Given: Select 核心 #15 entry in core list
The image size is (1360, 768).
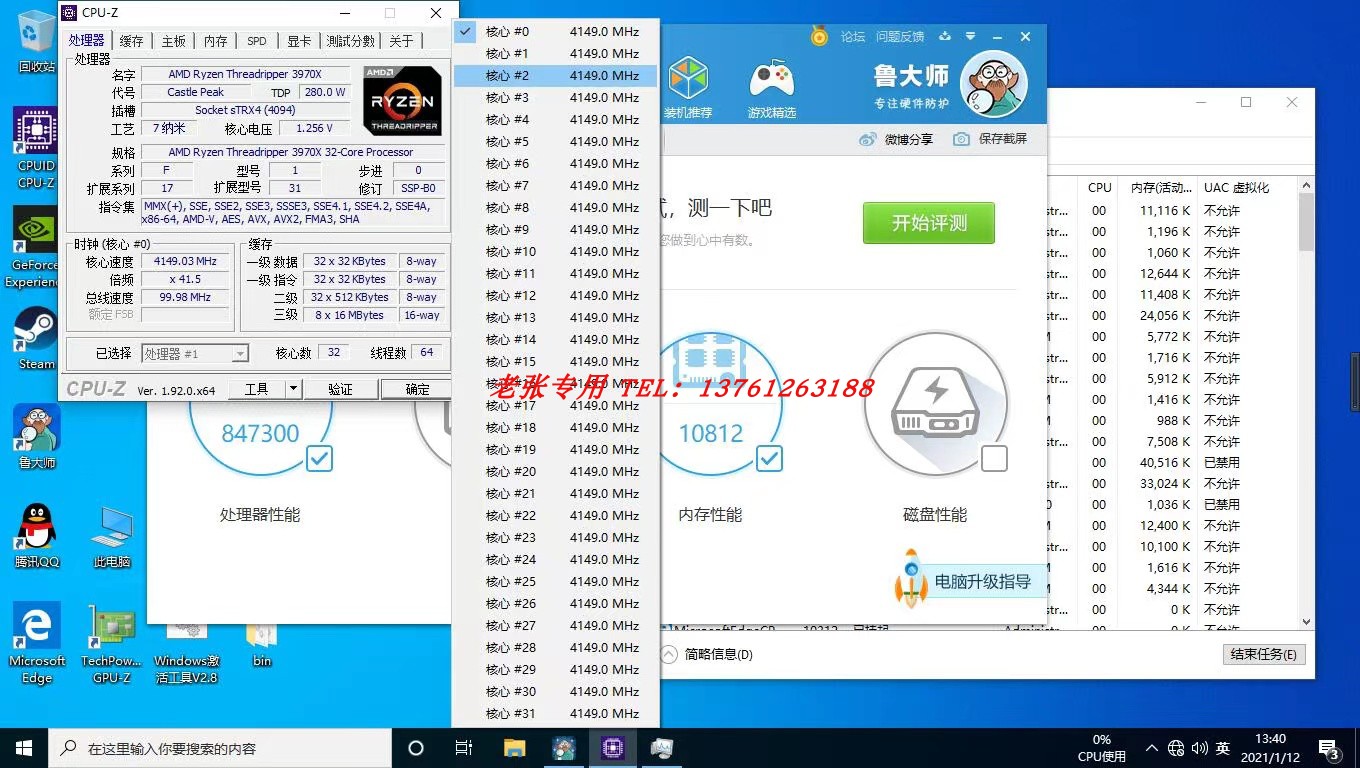Looking at the screenshot, I should 556,361.
